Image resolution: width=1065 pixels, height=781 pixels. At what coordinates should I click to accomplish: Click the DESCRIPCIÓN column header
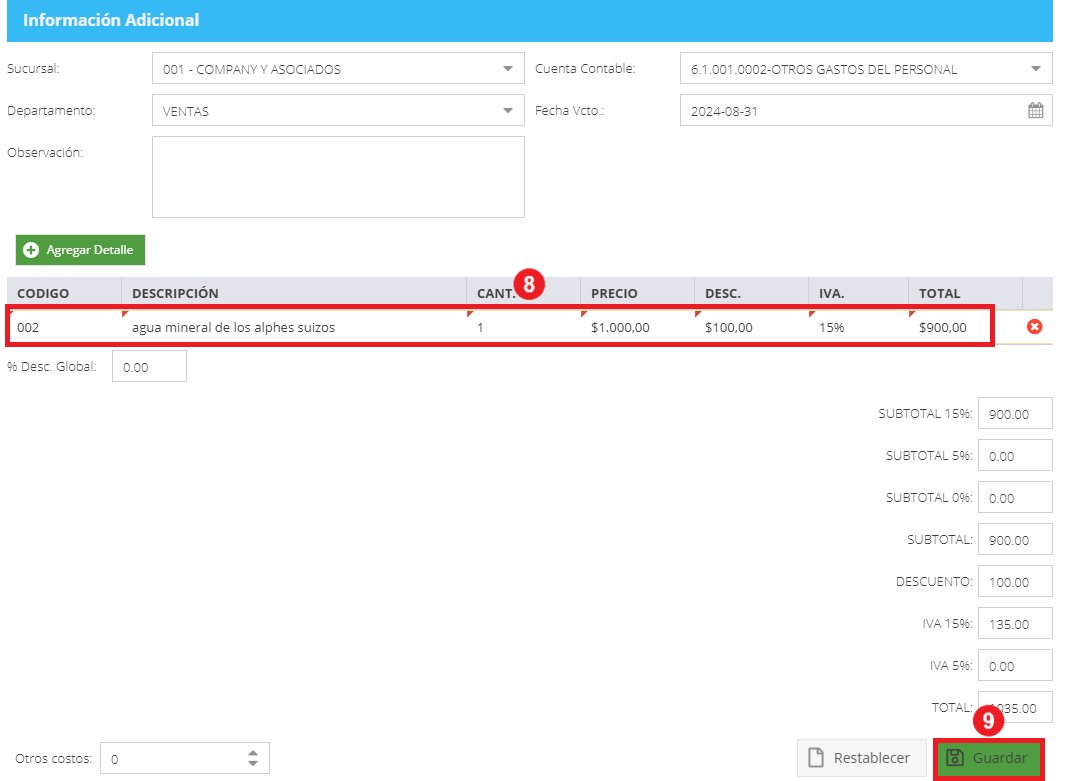point(175,293)
